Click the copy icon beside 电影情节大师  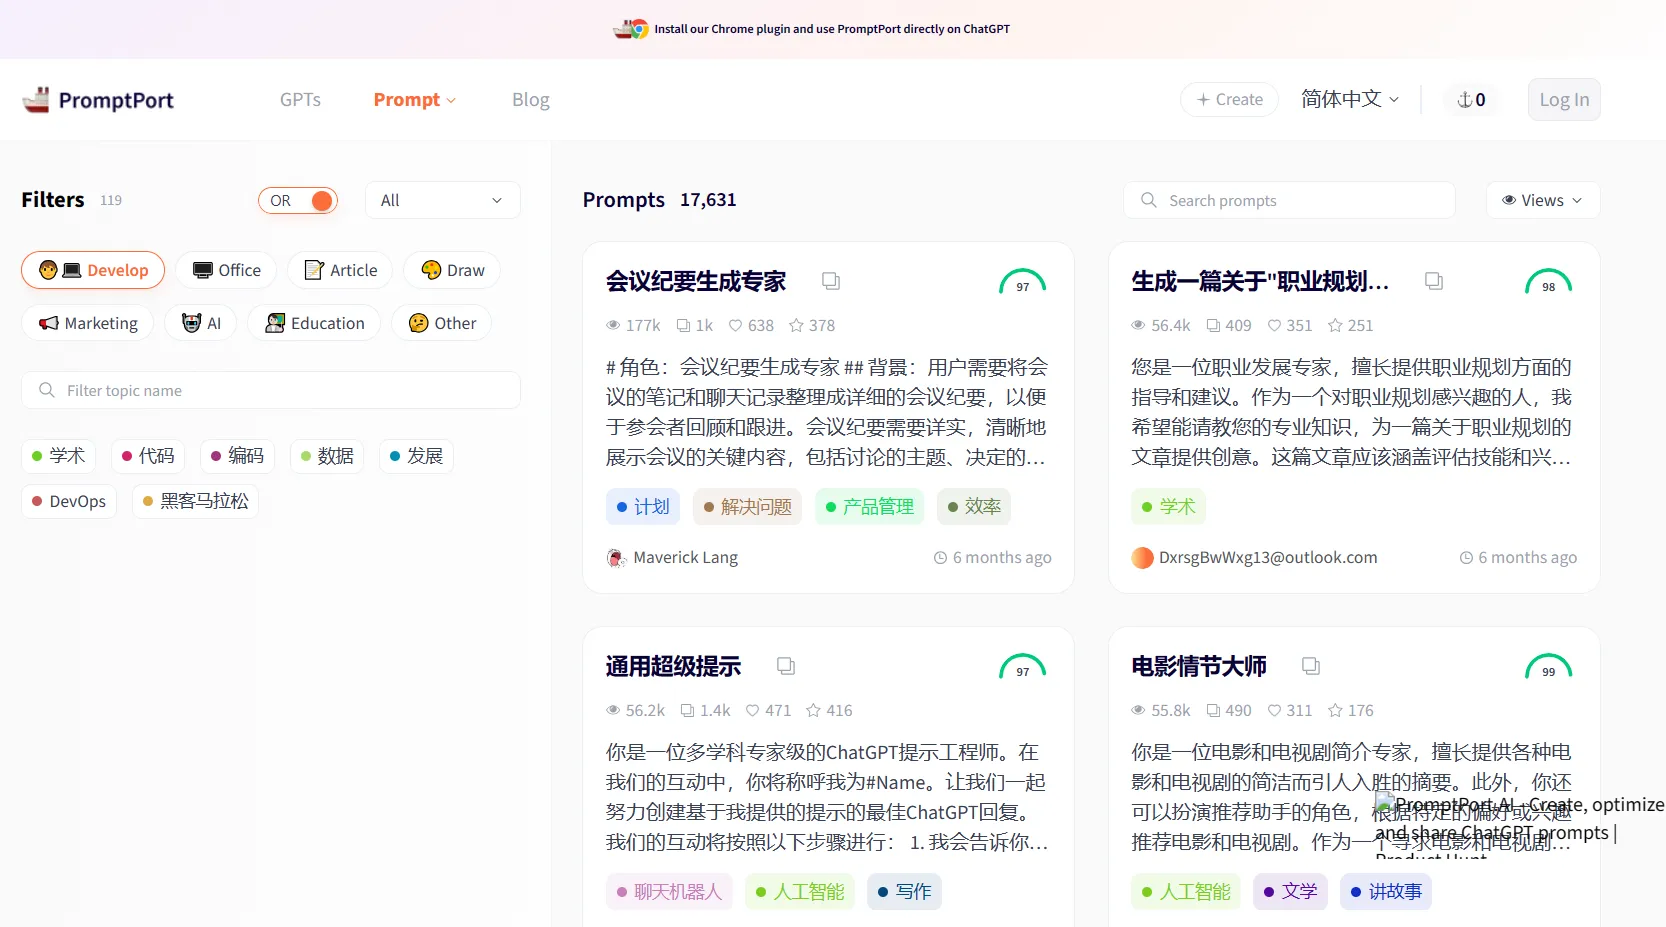(1311, 666)
